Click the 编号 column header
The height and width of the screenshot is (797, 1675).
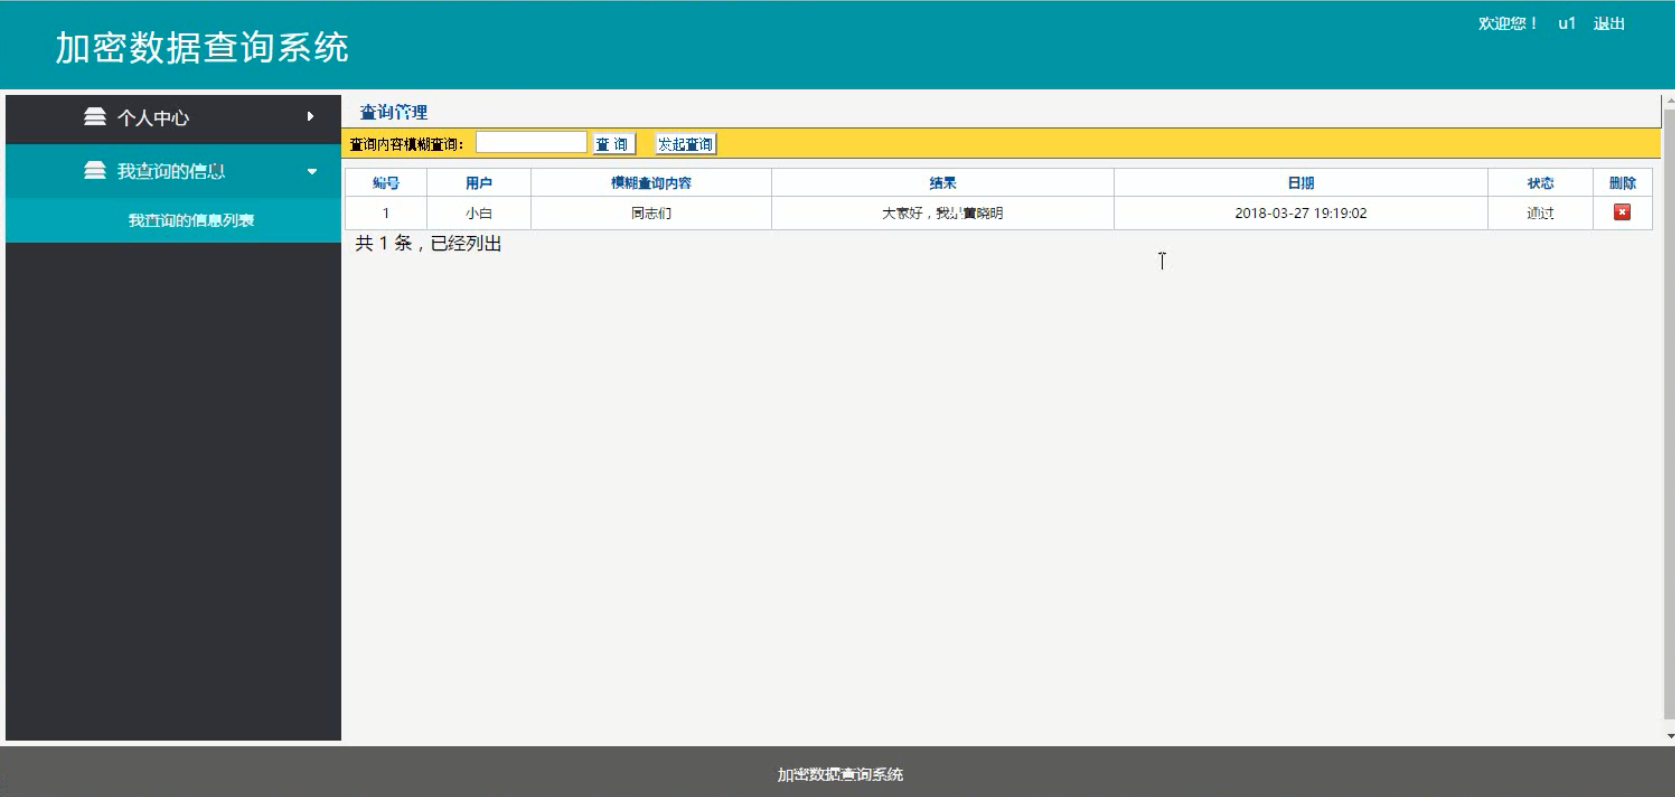point(386,183)
